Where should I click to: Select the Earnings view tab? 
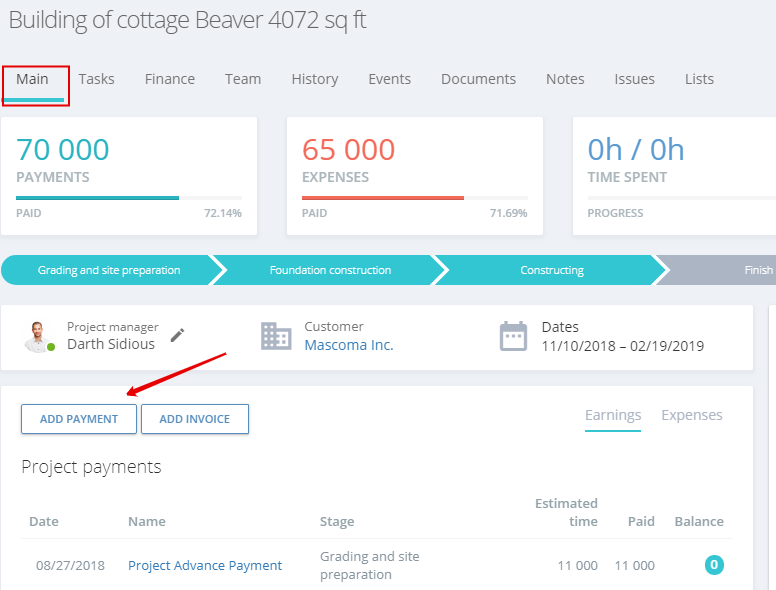(613, 415)
